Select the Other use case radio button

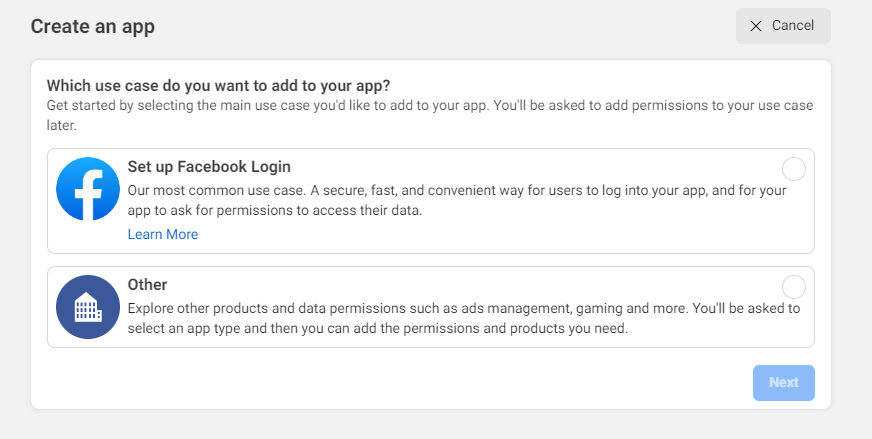(x=793, y=287)
